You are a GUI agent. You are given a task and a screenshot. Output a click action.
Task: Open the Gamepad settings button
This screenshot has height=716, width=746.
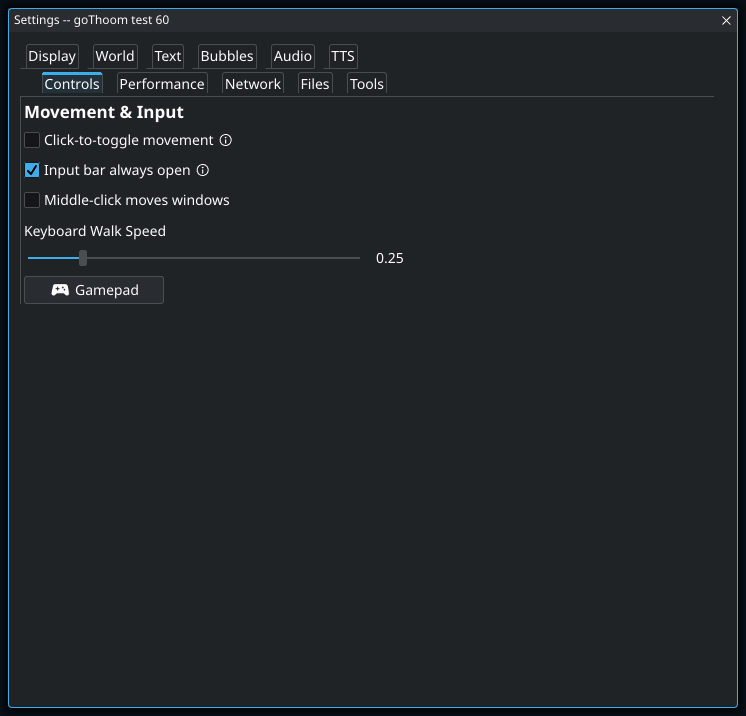tap(94, 290)
